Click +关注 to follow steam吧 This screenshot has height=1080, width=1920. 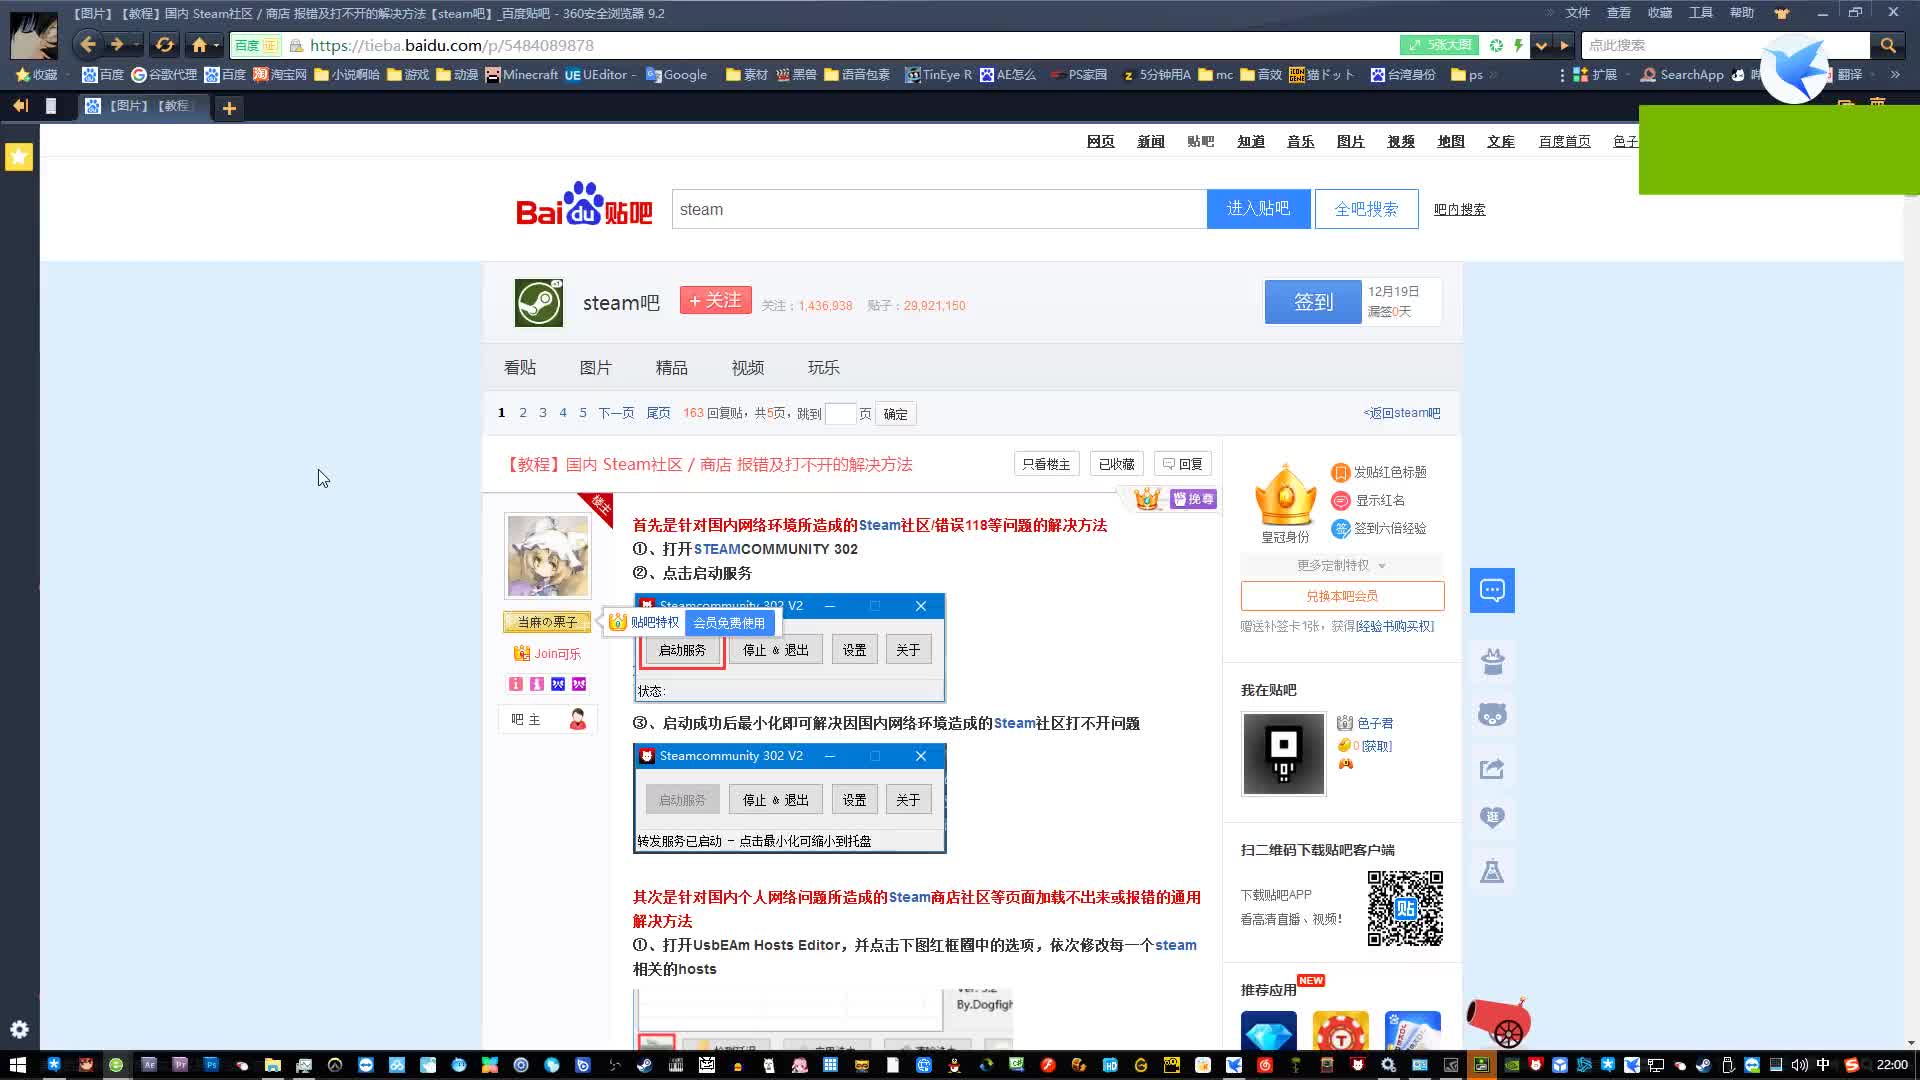[x=715, y=299]
